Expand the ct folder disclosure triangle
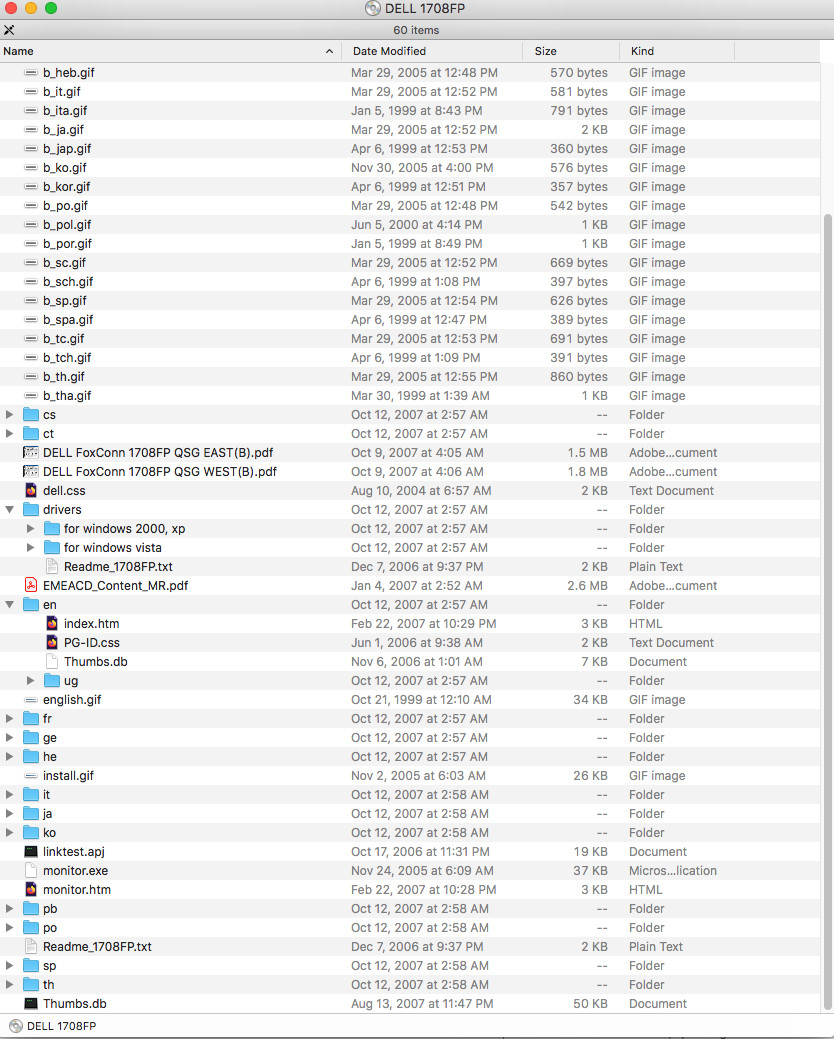 pyautogui.click(x=9, y=434)
